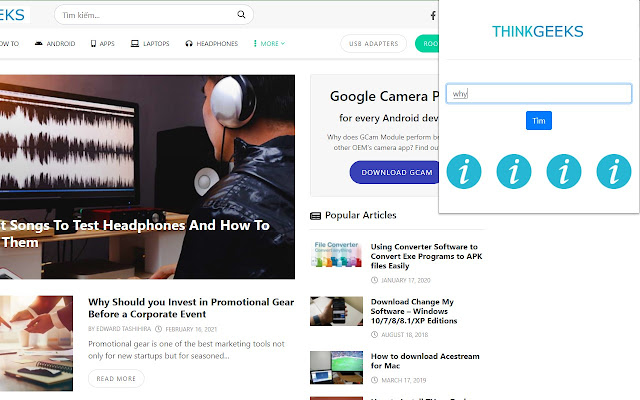
Task: Click the clock icon beside January 17, 2020
Action: pos(374,280)
